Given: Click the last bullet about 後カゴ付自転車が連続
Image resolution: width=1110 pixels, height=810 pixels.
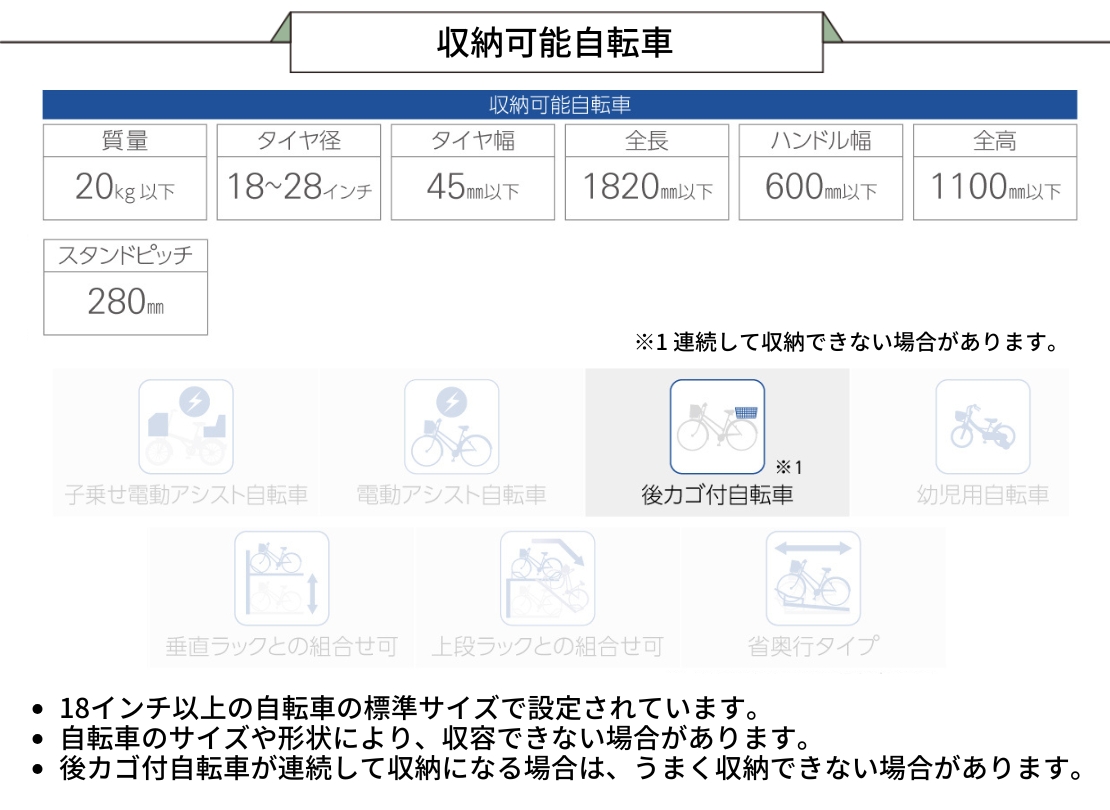Looking at the screenshot, I should pos(570,769).
